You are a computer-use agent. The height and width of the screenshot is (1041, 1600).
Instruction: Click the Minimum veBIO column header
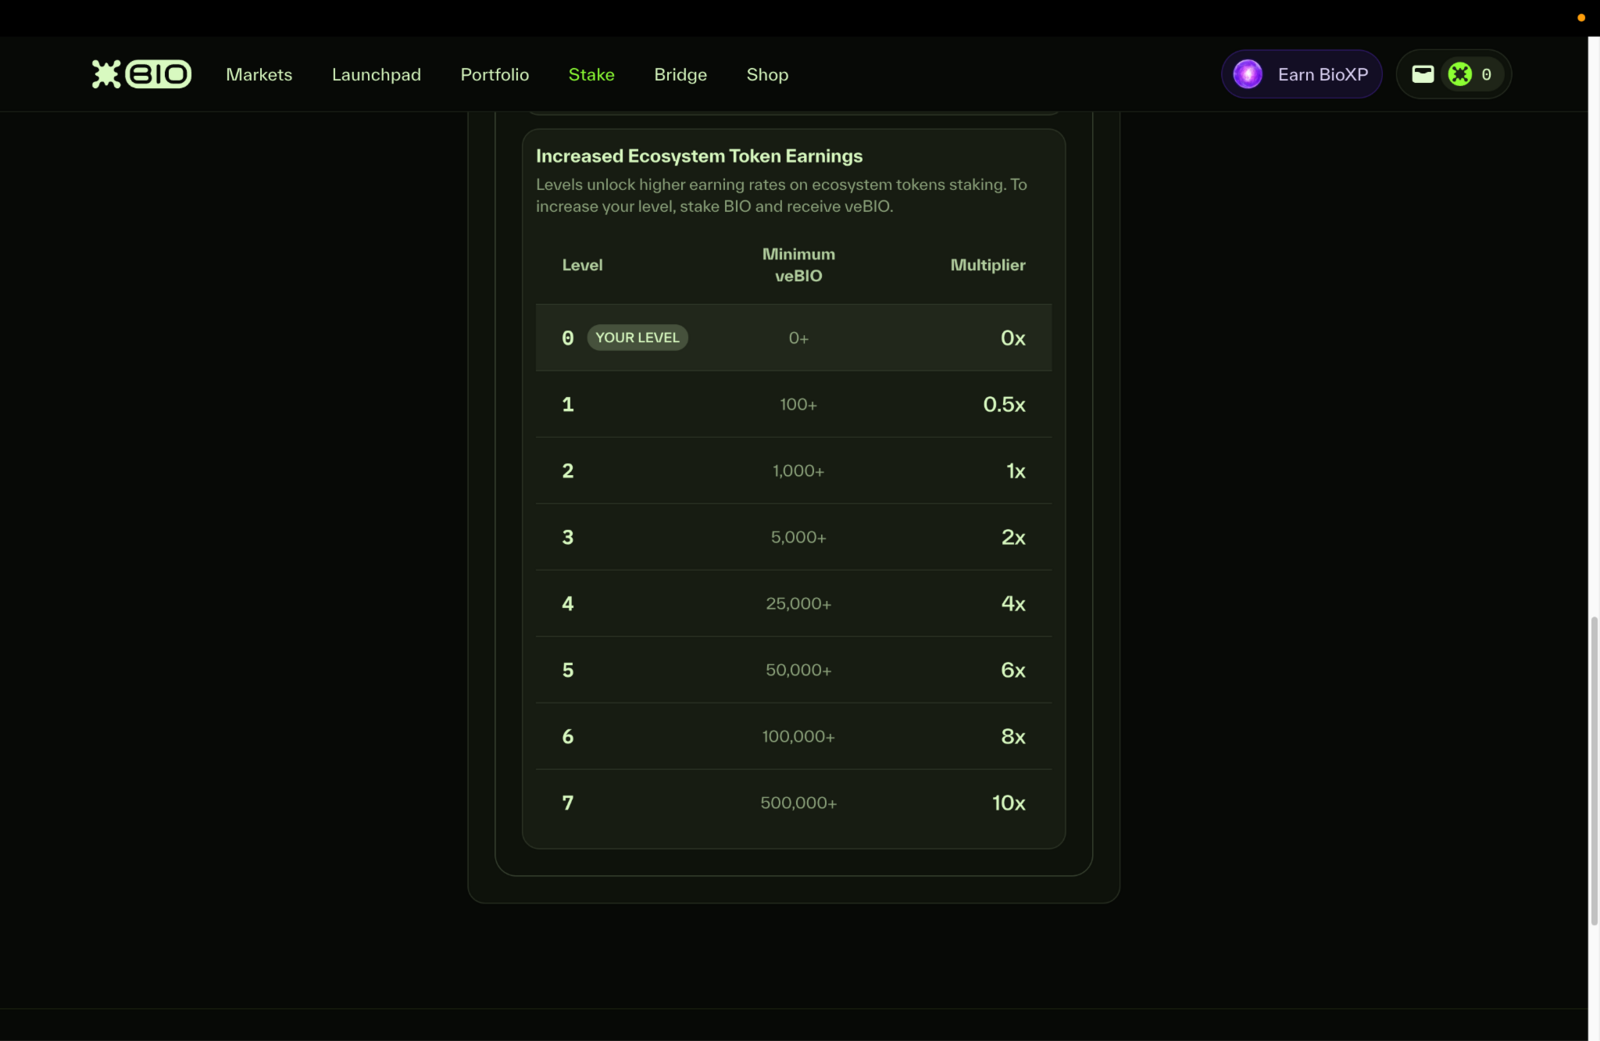pos(798,265)
